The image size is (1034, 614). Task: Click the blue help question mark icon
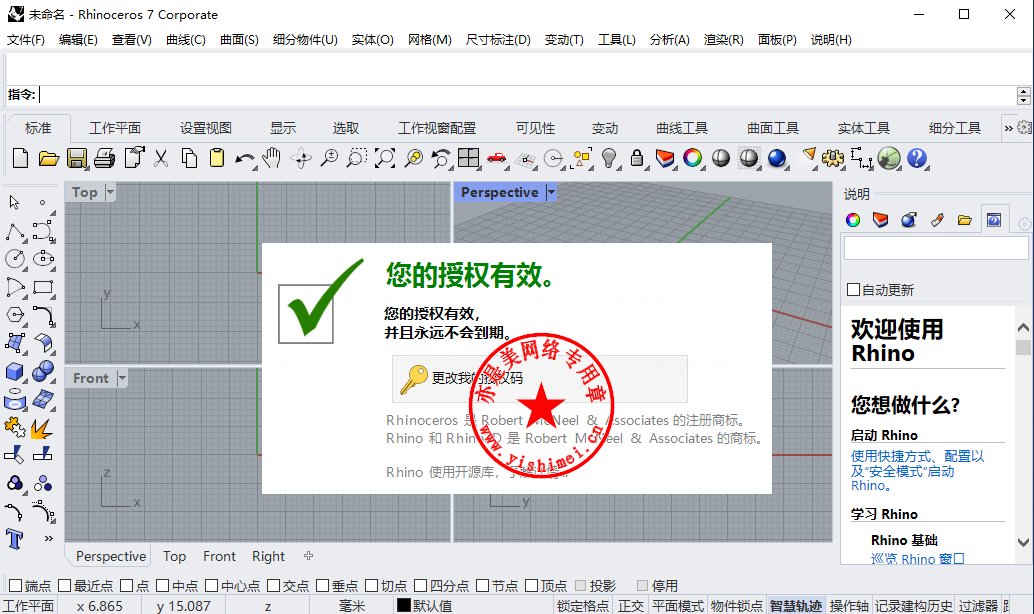[917, 158]
